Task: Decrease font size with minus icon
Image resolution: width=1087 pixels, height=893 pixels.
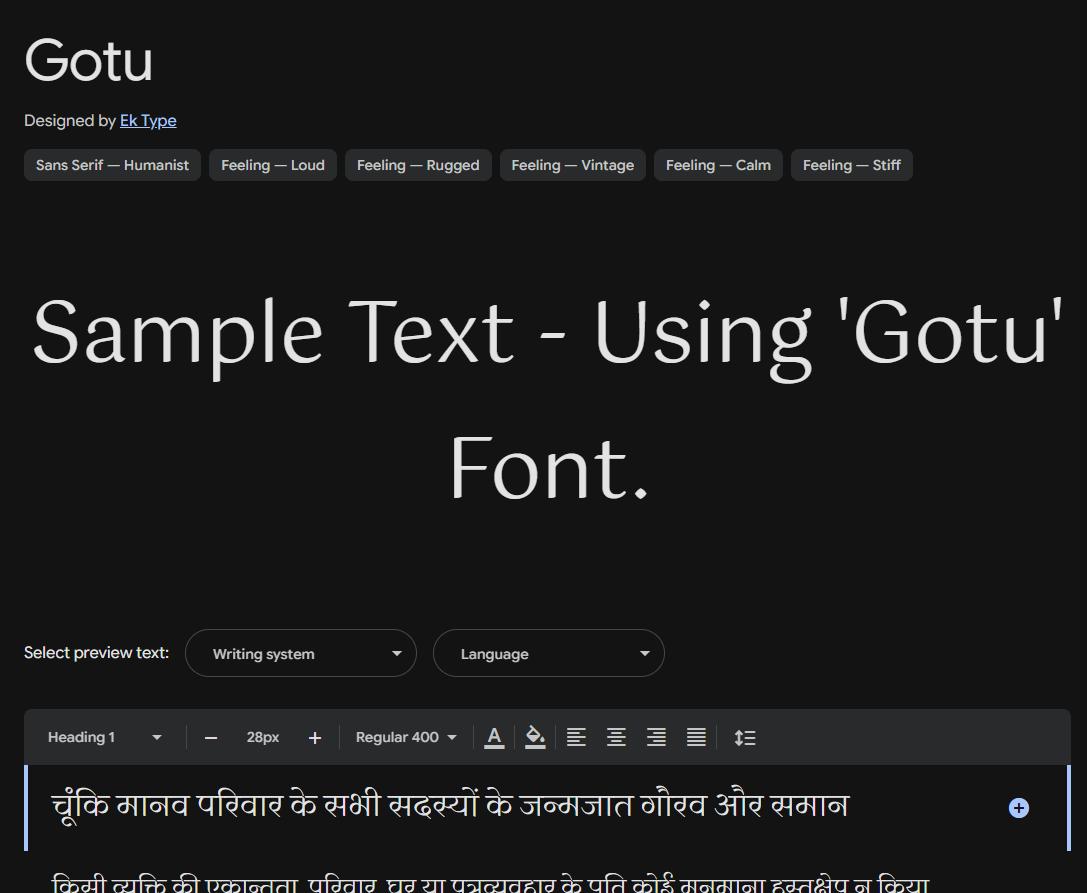Action: click(x=211, y=738)
